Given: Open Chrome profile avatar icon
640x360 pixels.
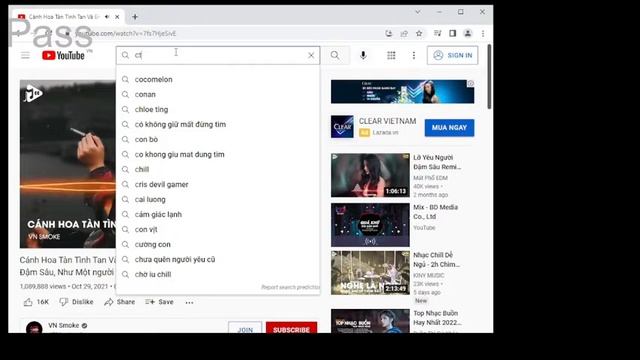Looking at the screenshot, I should tap(468, 33).
